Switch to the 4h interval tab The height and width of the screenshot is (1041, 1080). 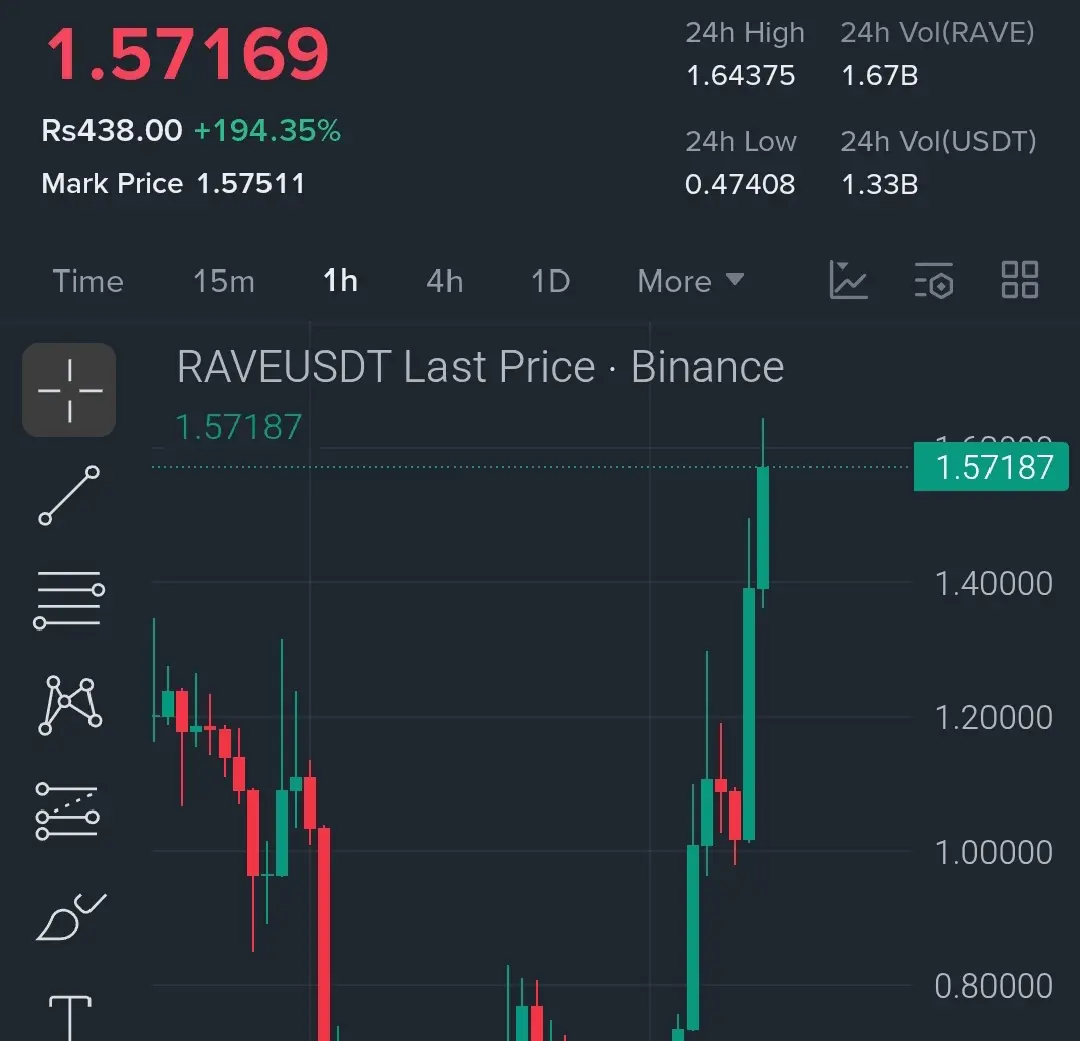(444, 281)
